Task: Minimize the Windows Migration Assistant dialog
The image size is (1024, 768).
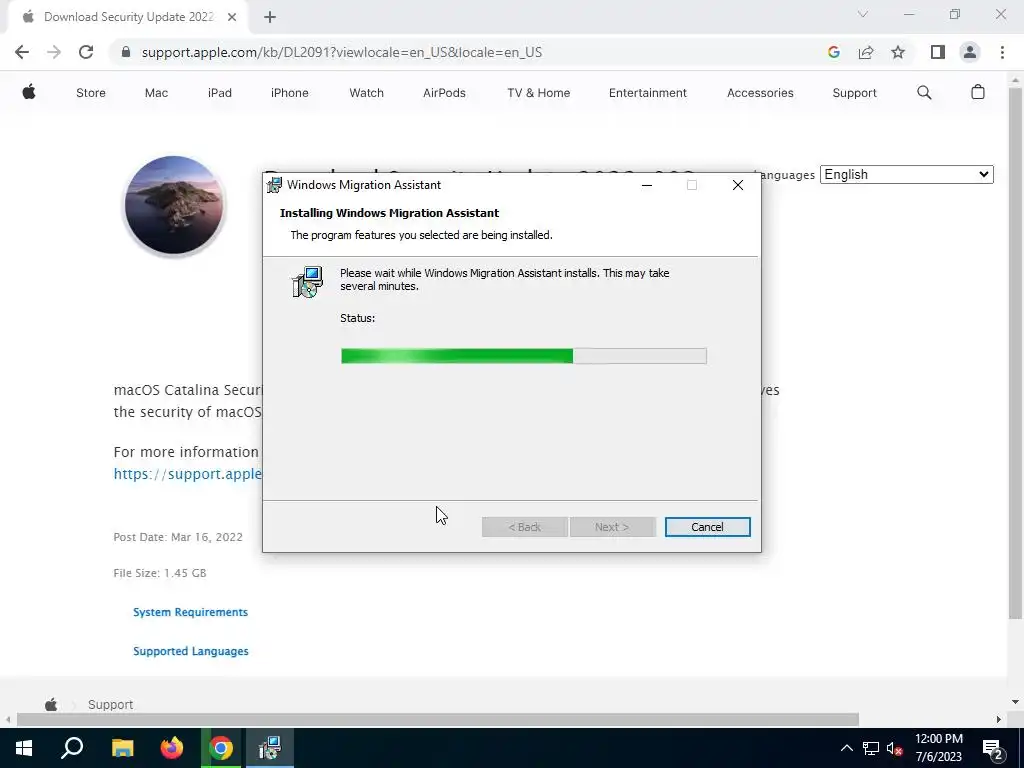Action: (647, 185)
